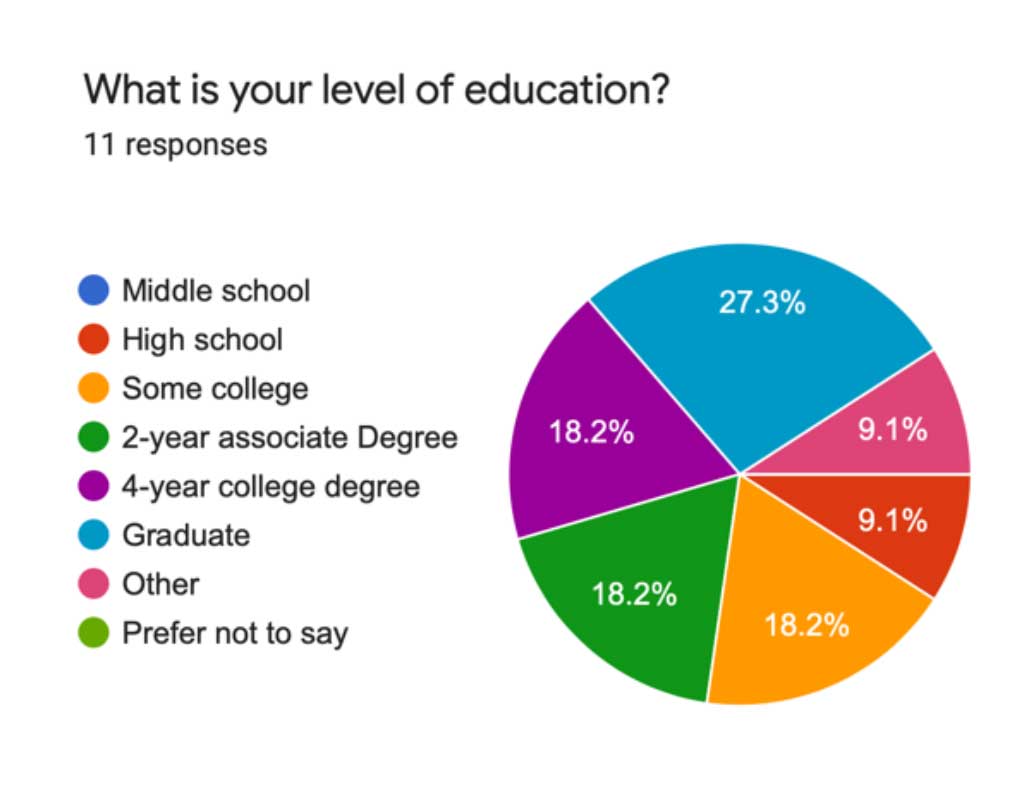The width and height of the screenshot is (1032, 794).
Task: Select the Other pink legend dot
Action: pyautogui.click(x=93, y=584)
